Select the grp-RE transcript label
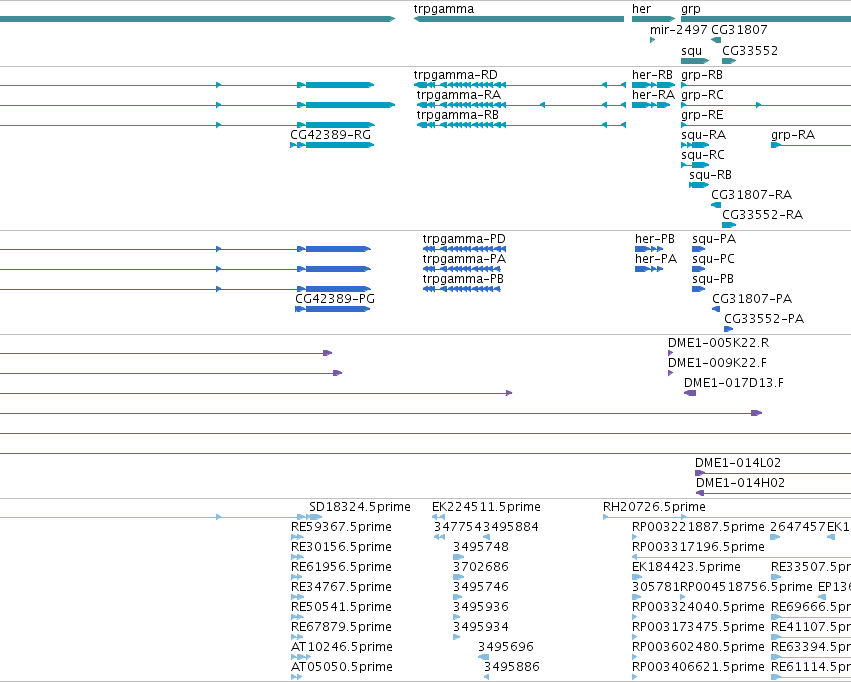 [x=702, y=115]
